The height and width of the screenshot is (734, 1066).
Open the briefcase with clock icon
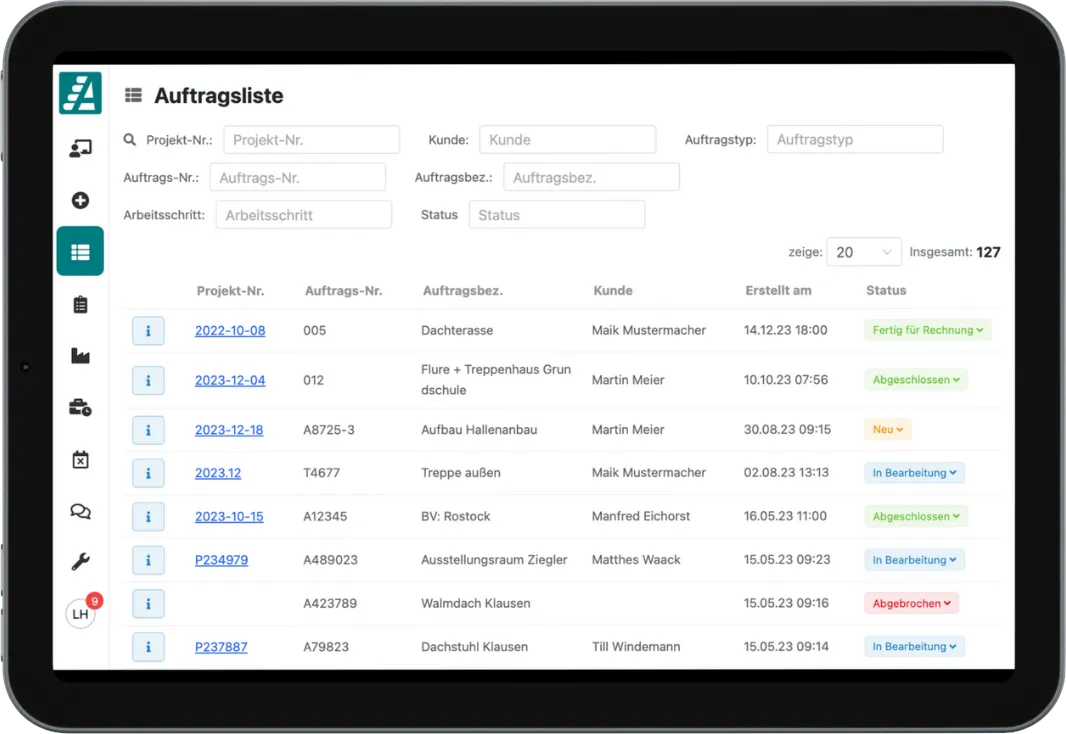point(80,407)
